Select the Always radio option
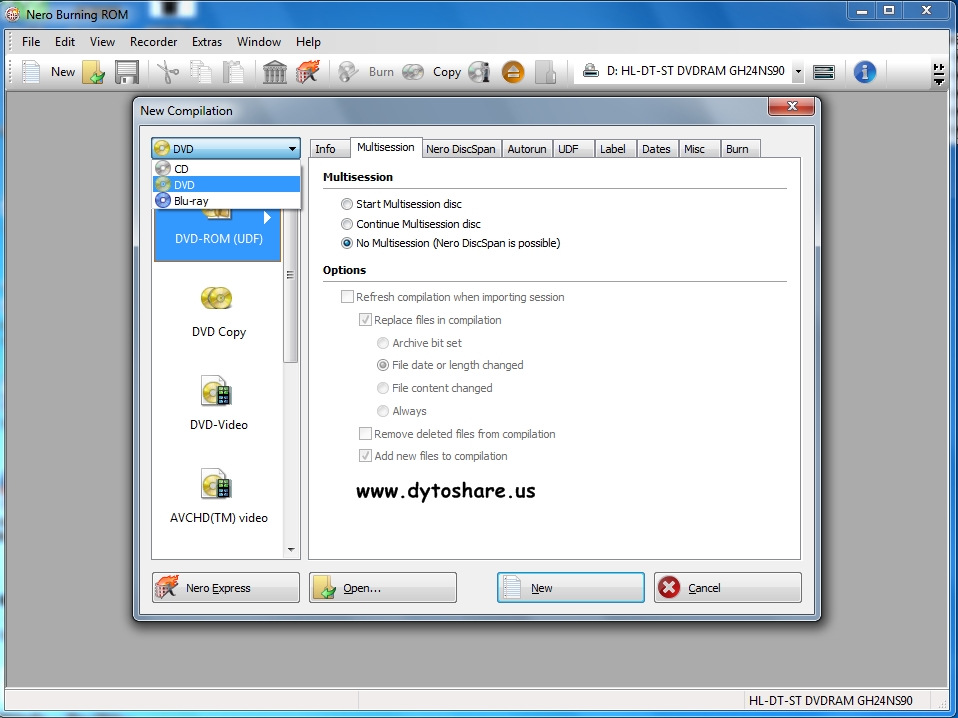 point(401,411)
